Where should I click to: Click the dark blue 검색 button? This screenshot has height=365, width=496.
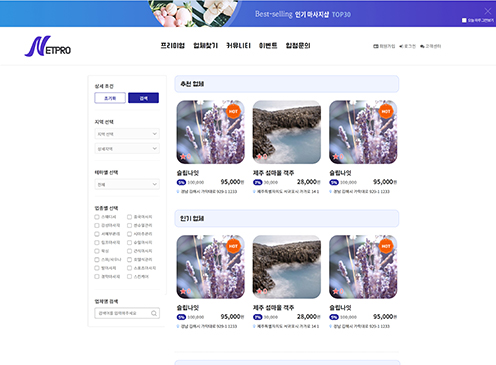(143, 98)
